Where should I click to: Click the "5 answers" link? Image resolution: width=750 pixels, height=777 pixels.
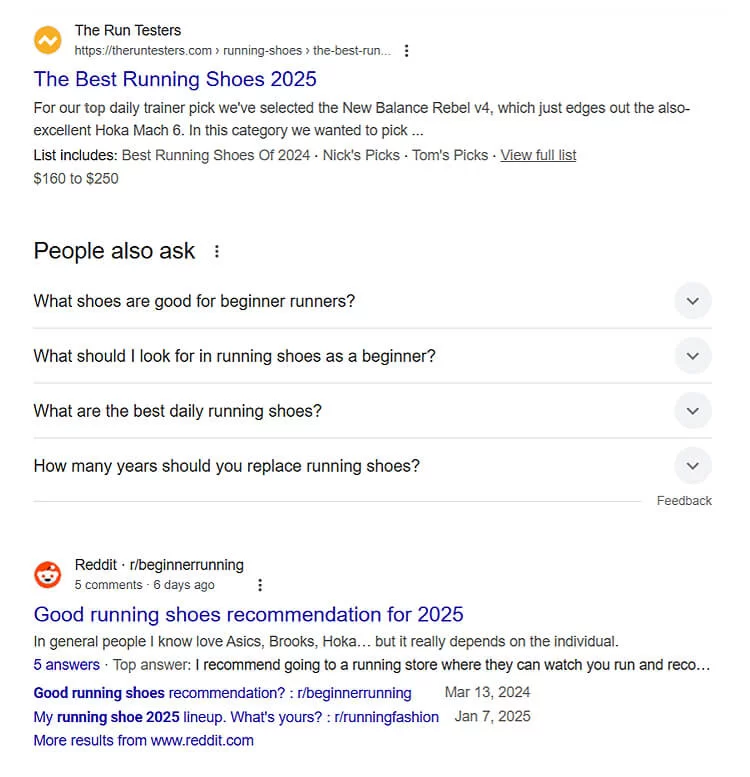(66, 664)
